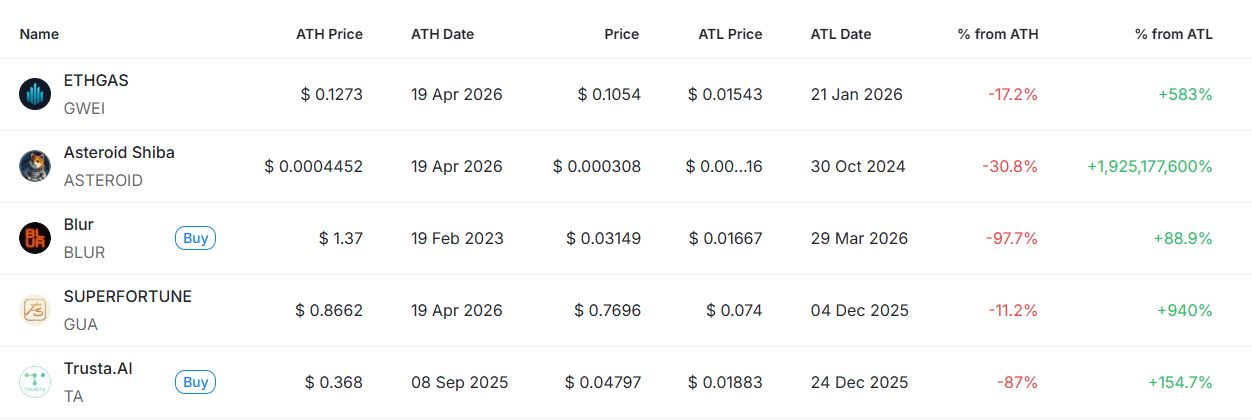1252x420 pixels.
Task: Sort by ATL Price column header
Action: 730,34
